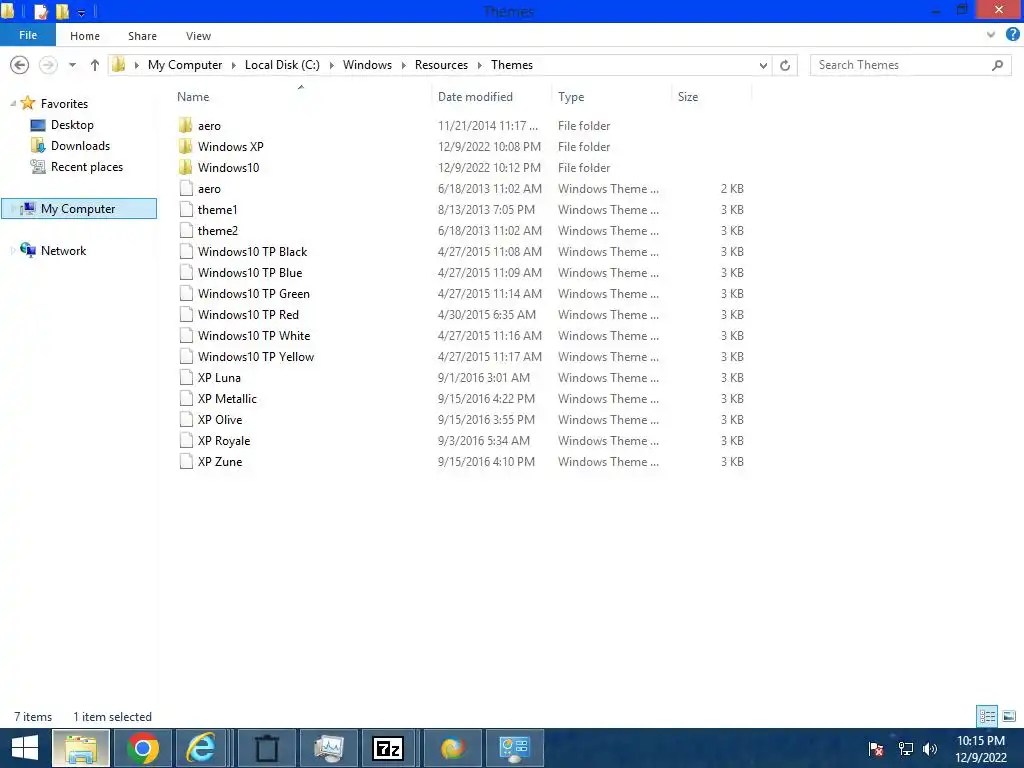This screenshot has width=1024, height=768.
Task: Select the aero folder icon
Action: coord(186,125)
